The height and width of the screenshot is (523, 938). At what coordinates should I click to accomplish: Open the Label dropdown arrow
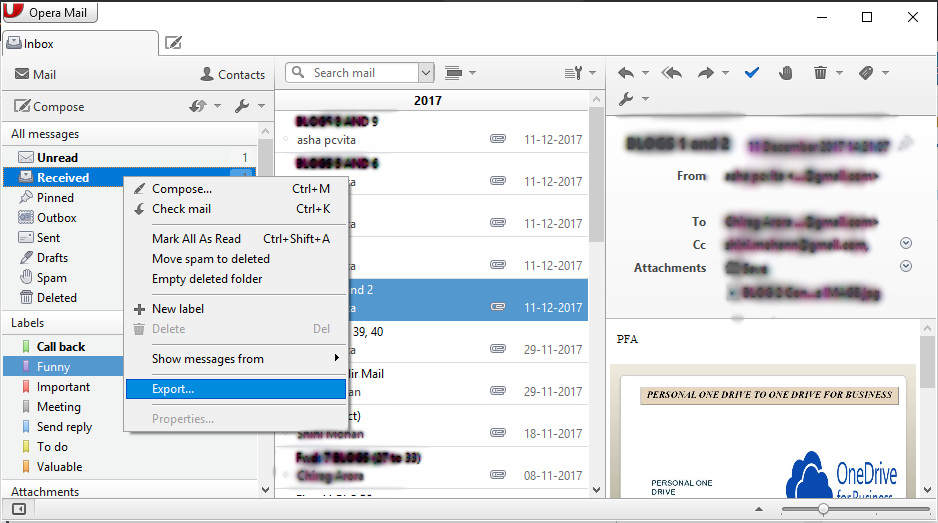(885, 73)
